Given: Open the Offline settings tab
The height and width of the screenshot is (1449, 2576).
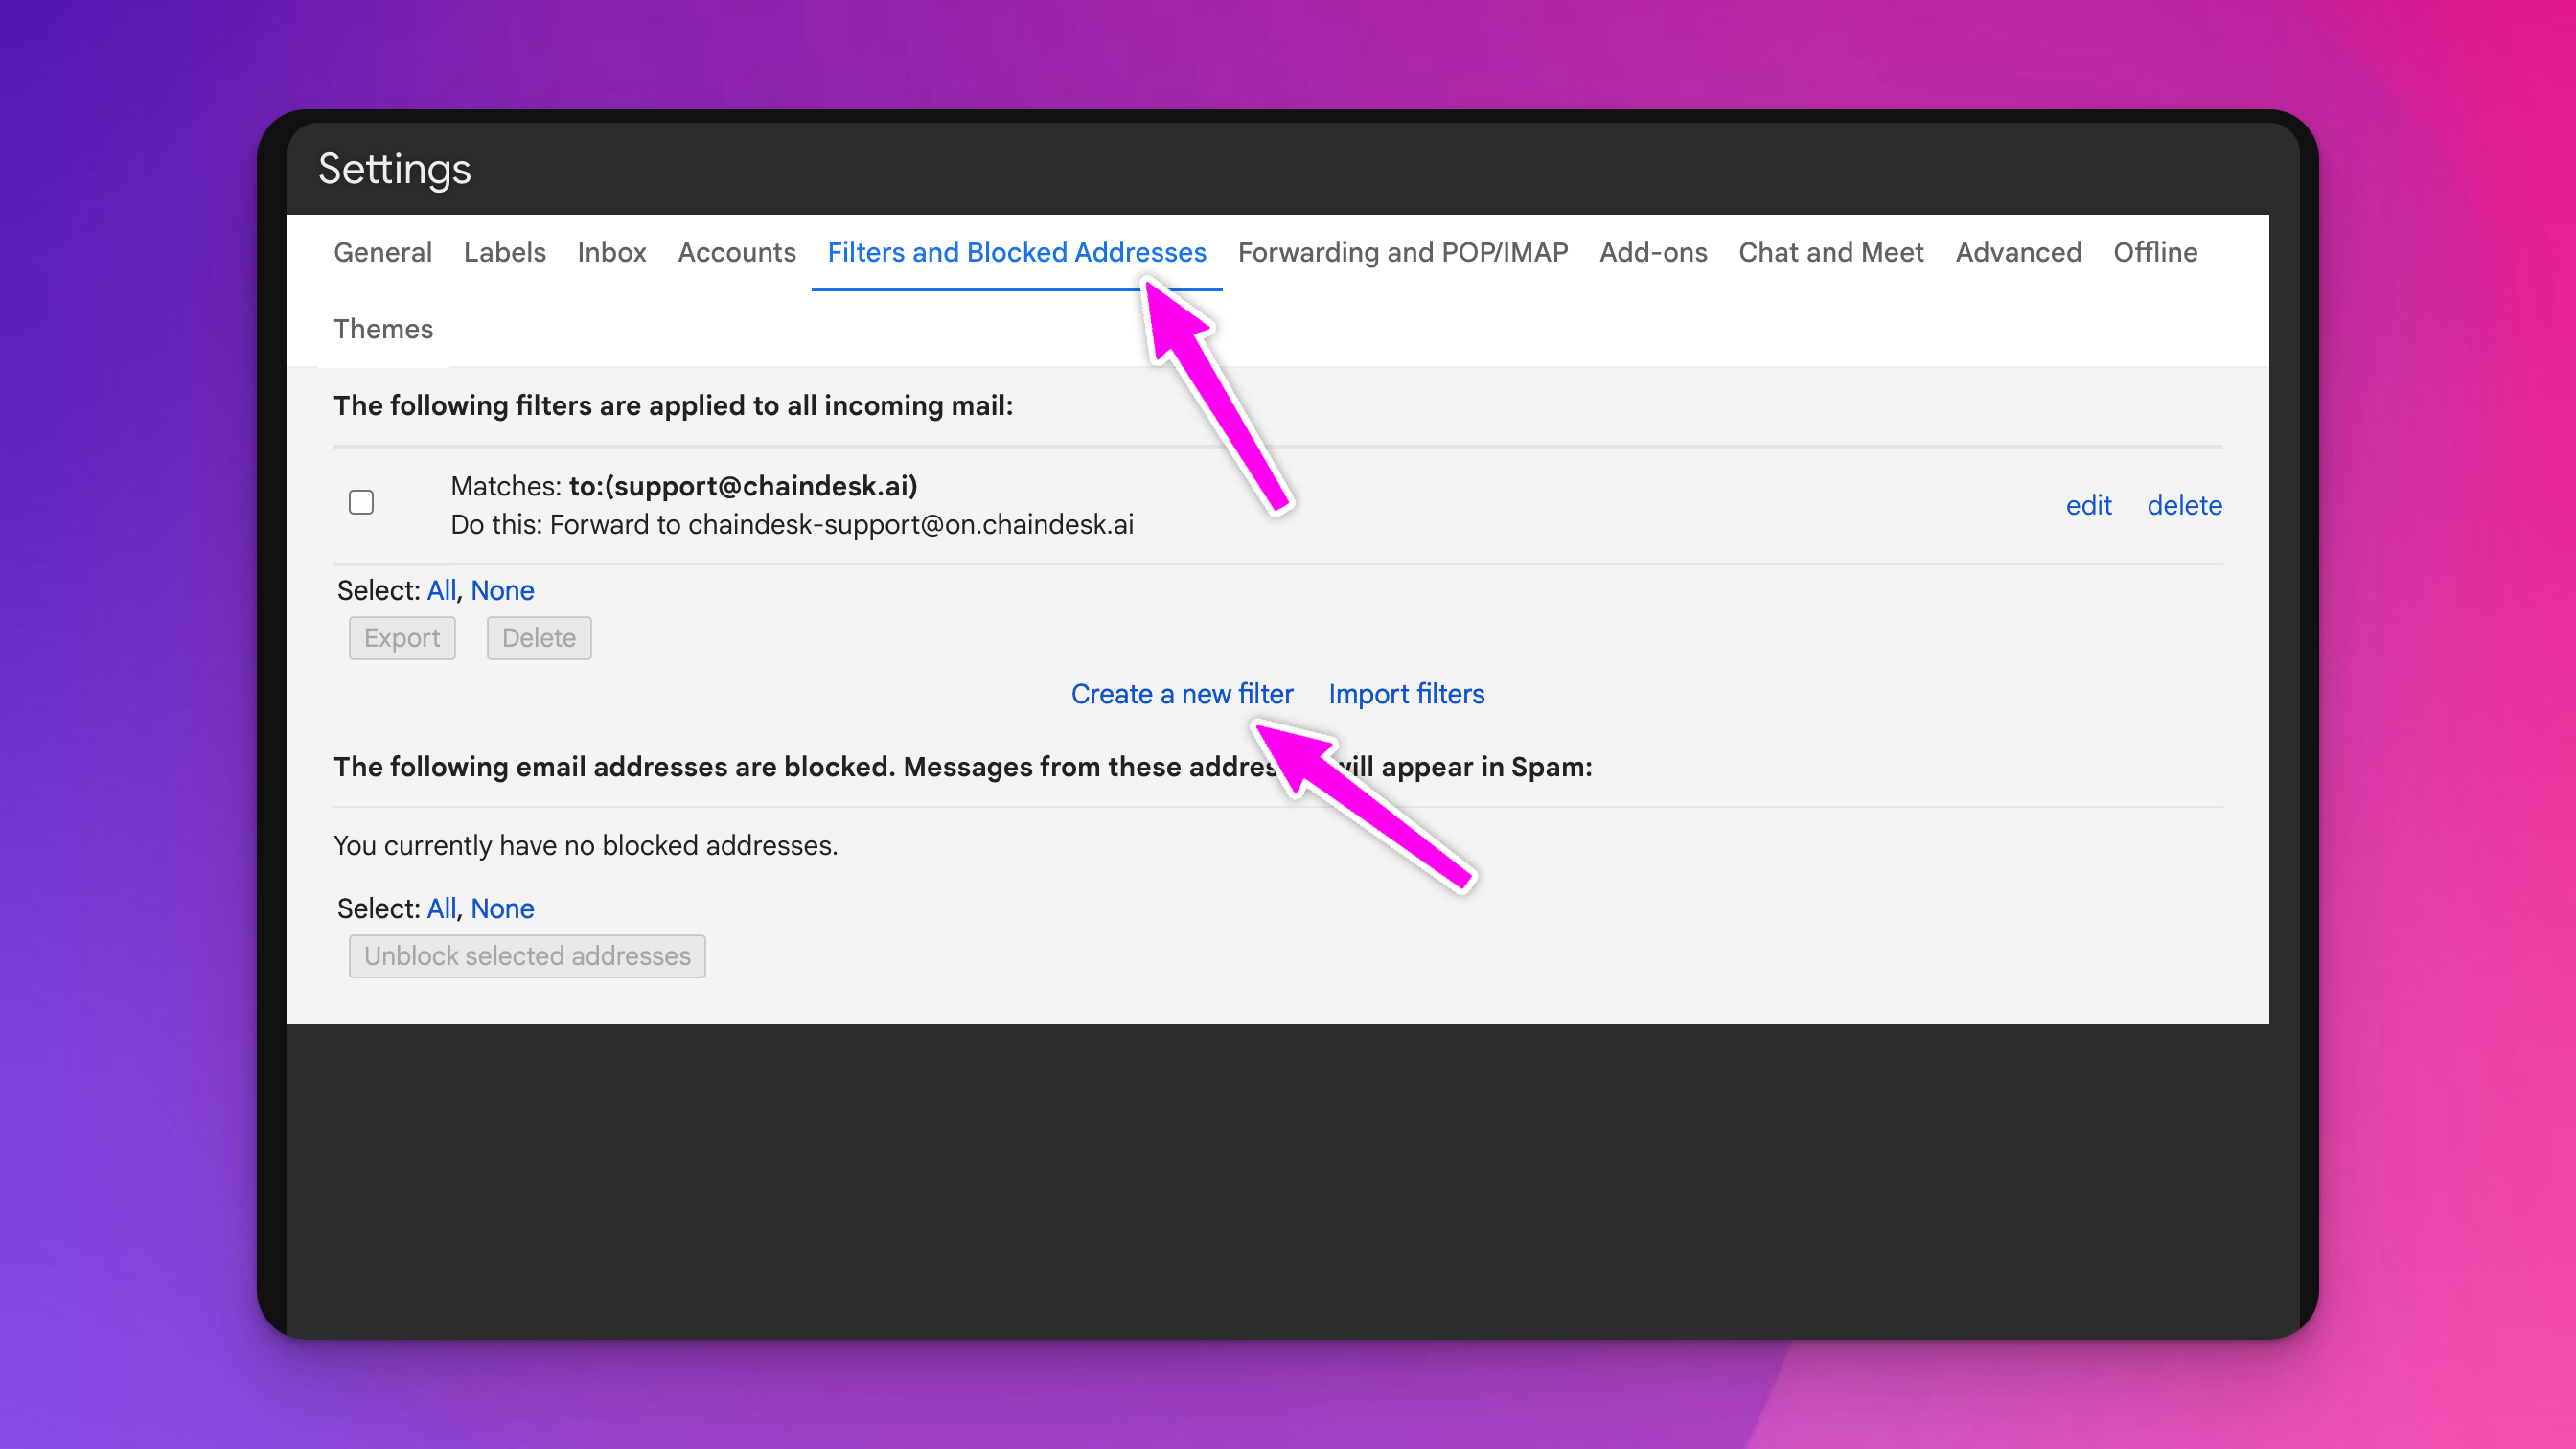Looking at the screenshot, I should click(2155, 252).
